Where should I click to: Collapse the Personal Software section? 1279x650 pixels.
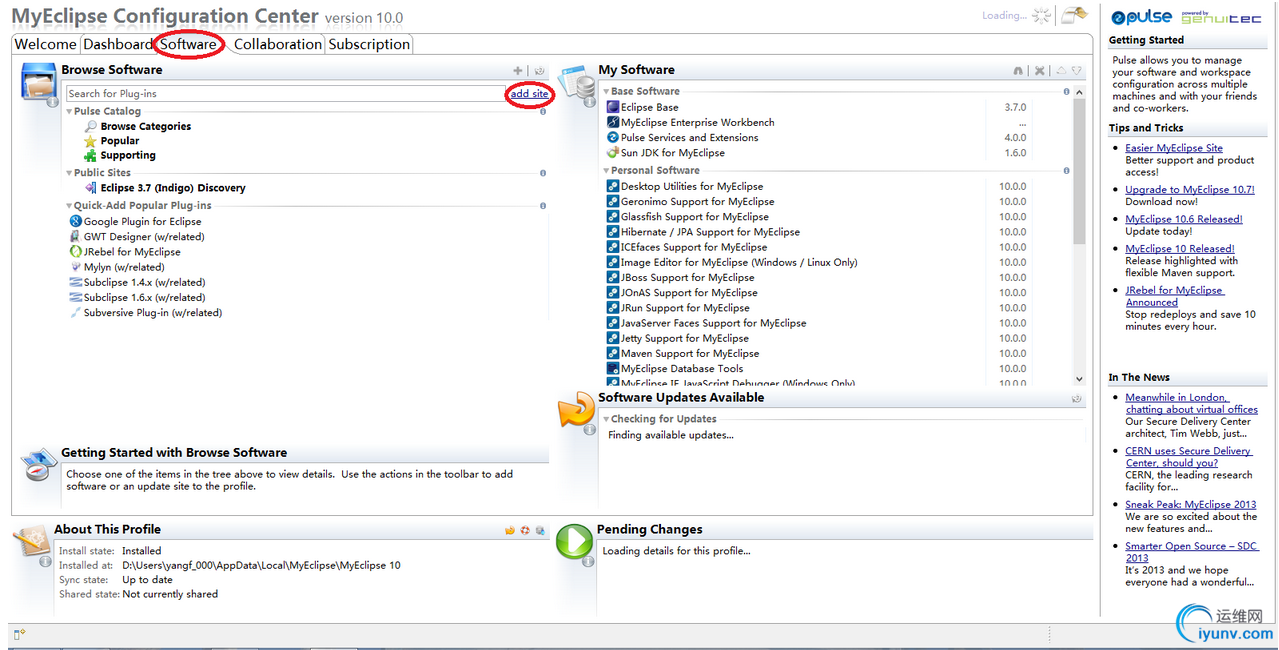[607, 171]
